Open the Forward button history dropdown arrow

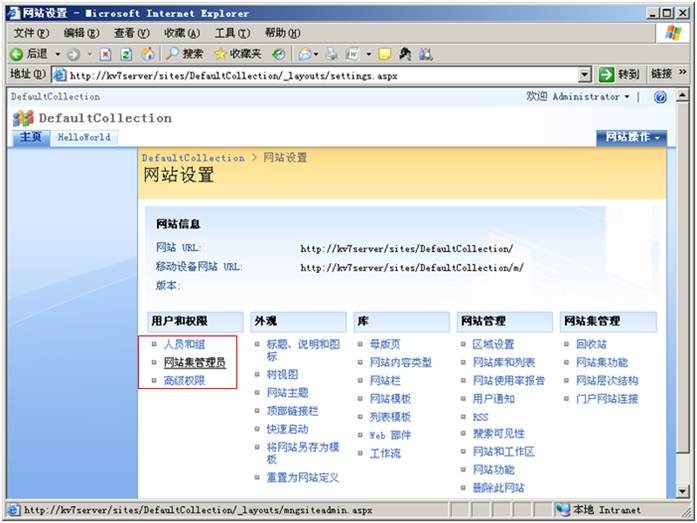coord(90,54)
